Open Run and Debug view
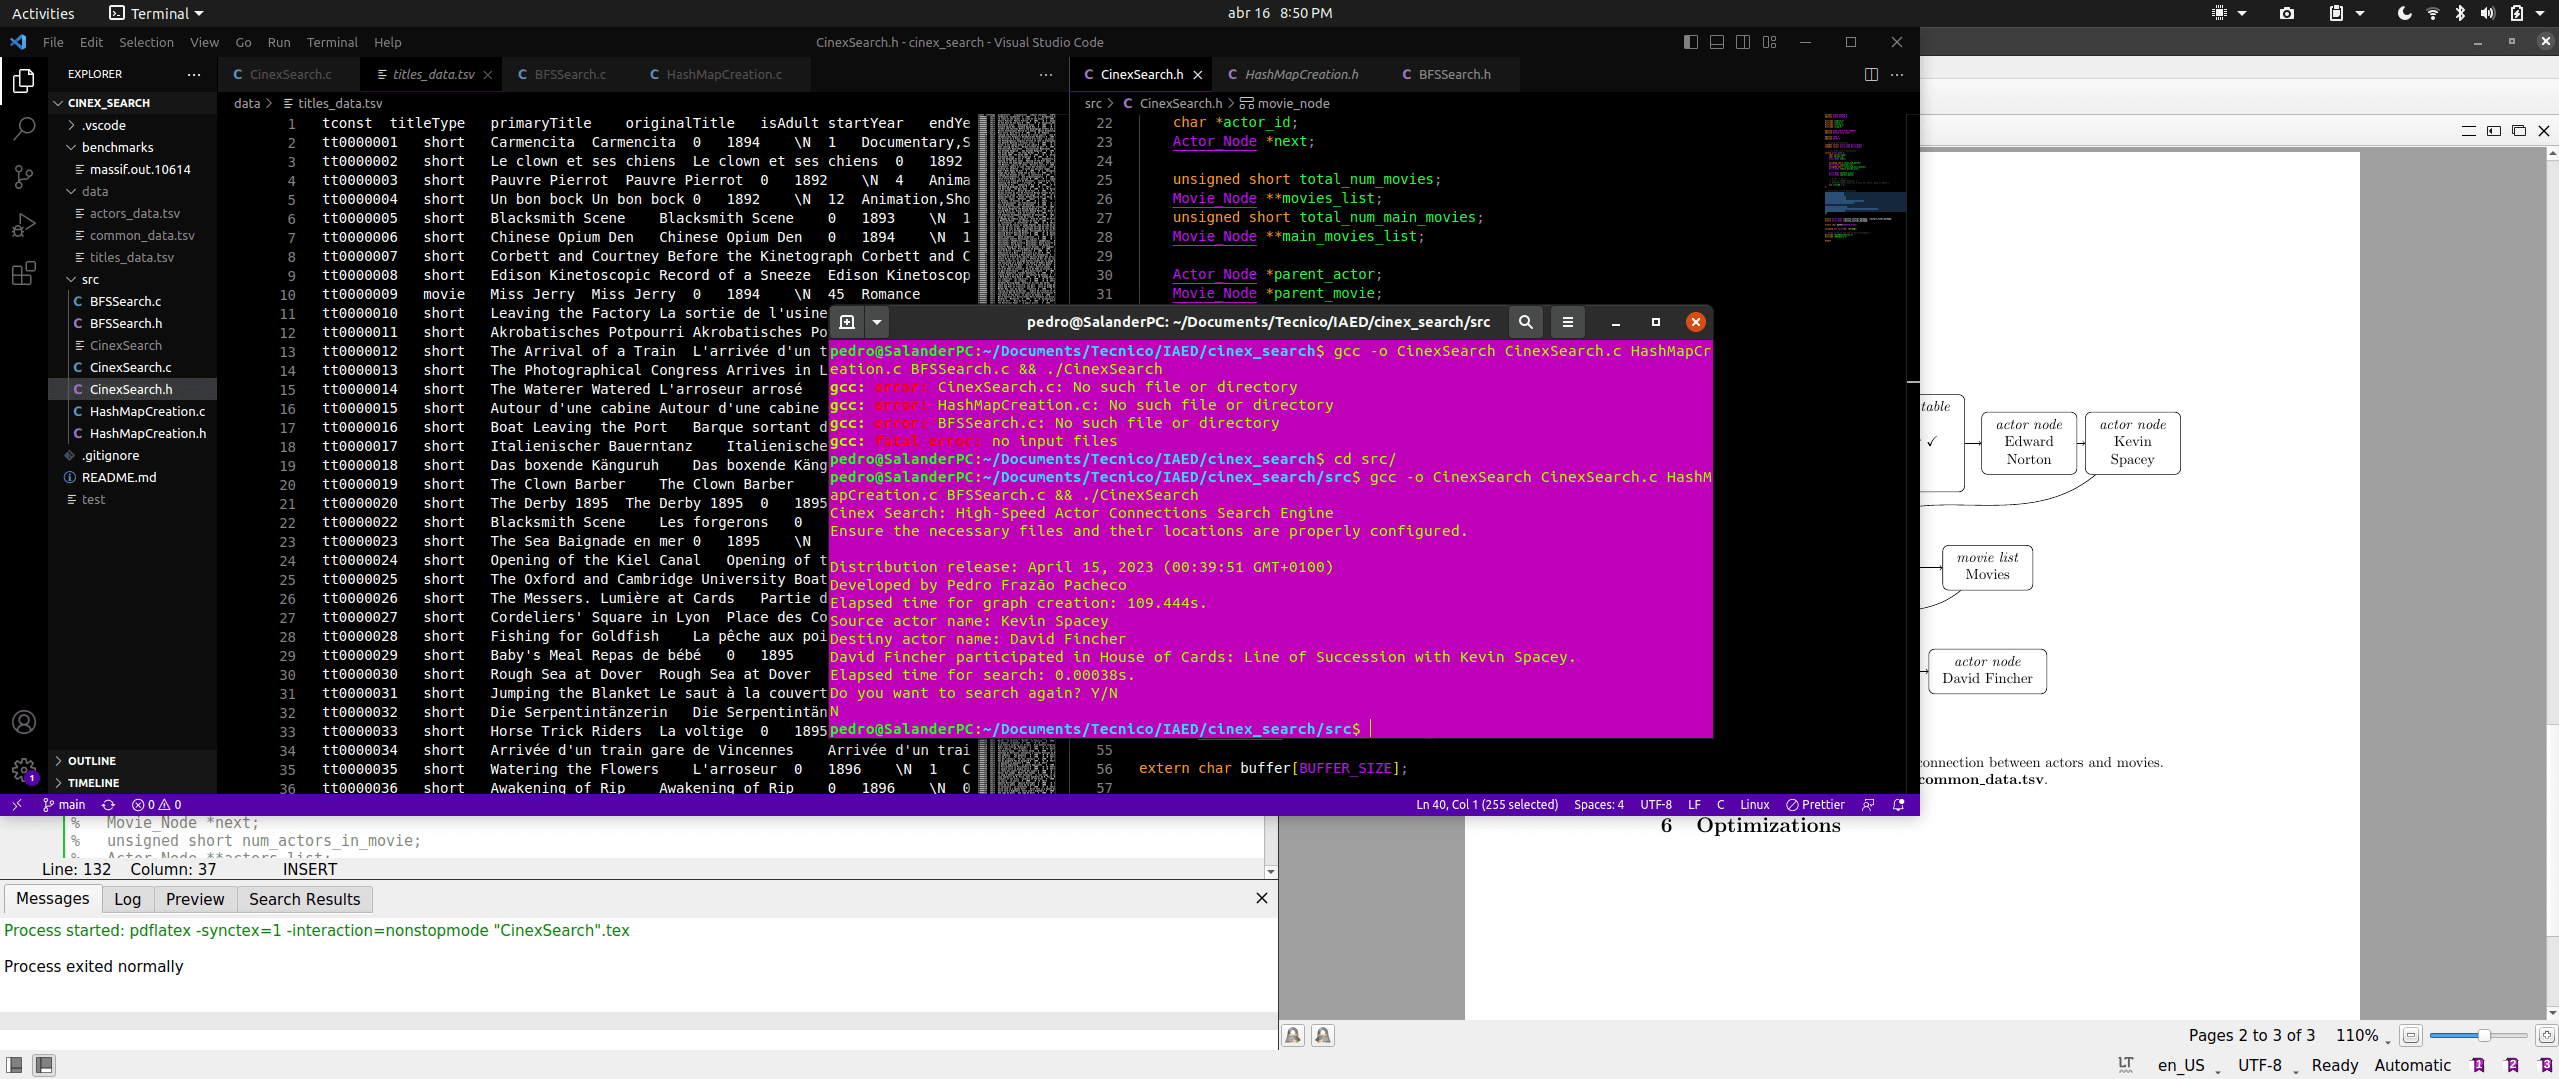This screenshot has width=2559, height=1079. click(x=24, y=225)
